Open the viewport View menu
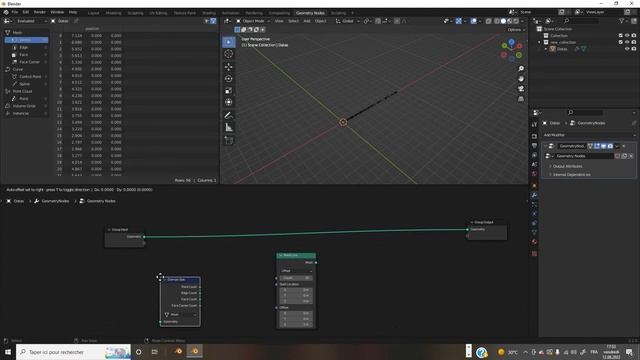The width and height of the screenshot is (640, 360). [x=279, y=21]
